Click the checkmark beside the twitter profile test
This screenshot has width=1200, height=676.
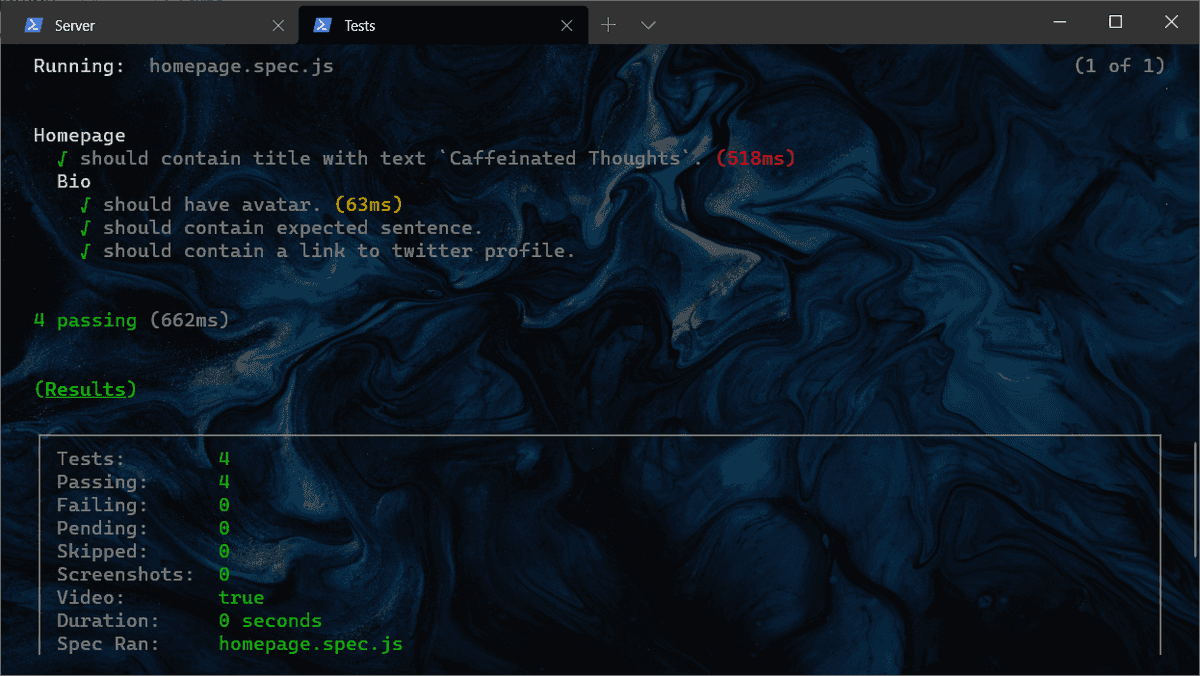86,250
